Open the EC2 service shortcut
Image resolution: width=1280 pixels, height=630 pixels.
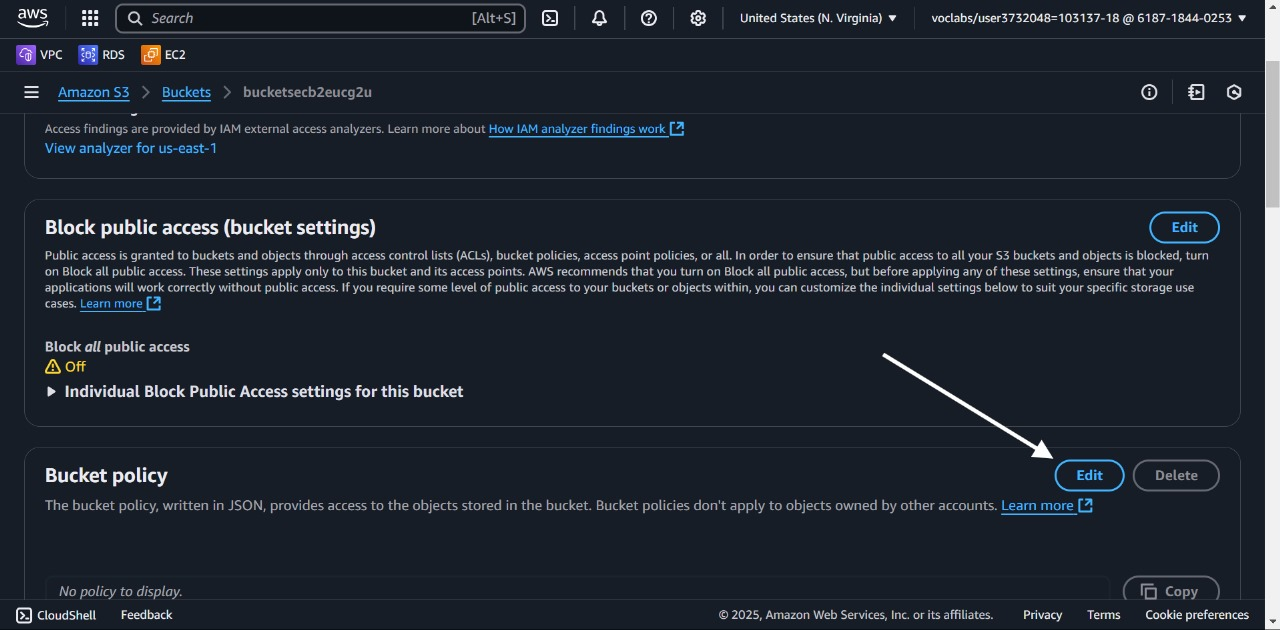pyautogui.click(x=164, y=55)
